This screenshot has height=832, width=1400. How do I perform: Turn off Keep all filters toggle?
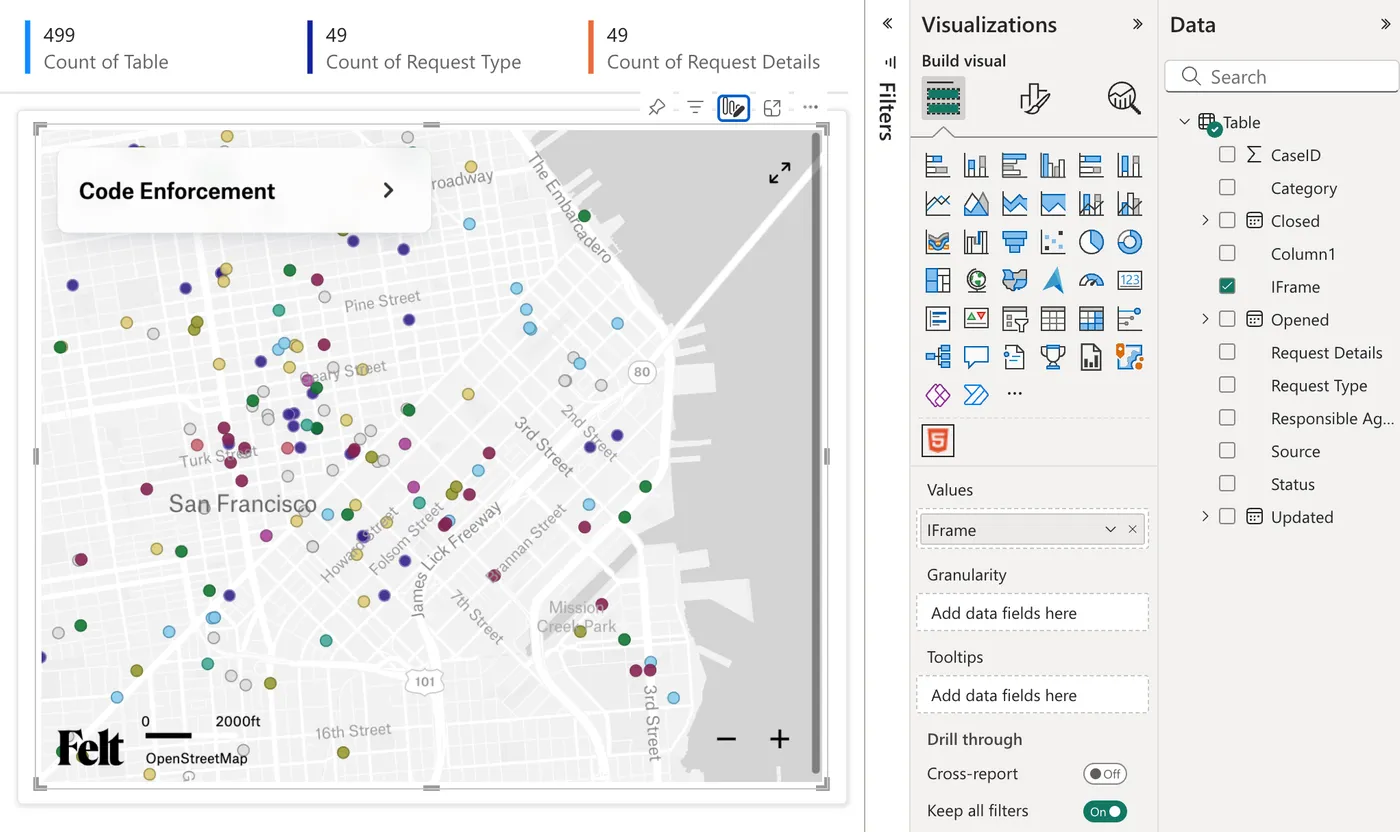tap(1105, 811)
